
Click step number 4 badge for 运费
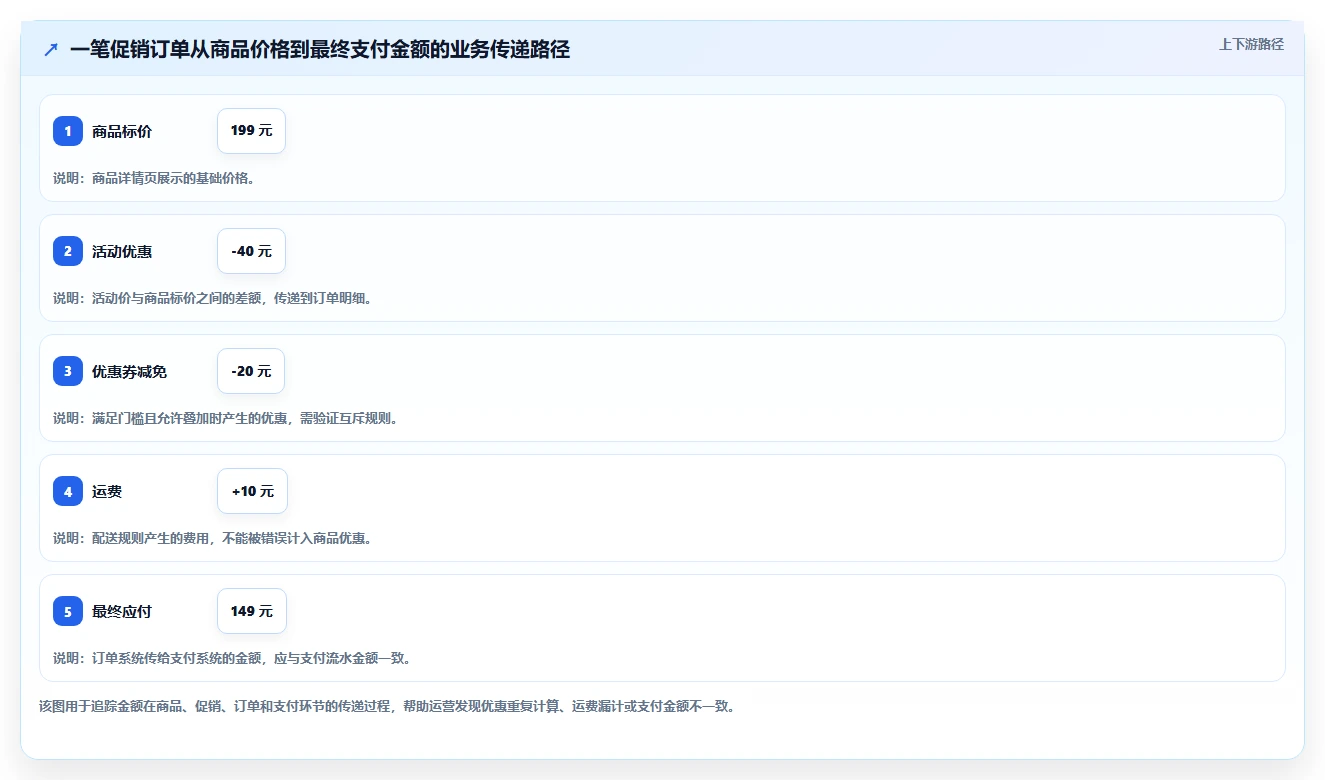coord(68,491)
